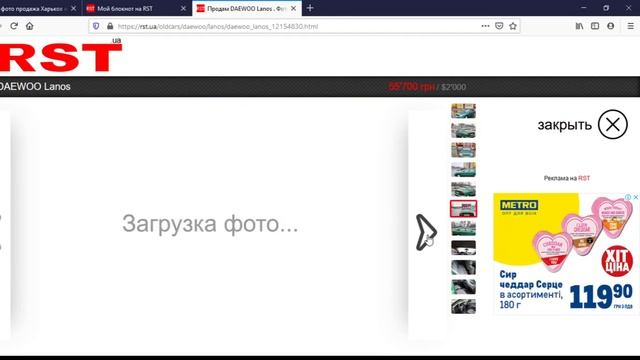Viewport: 640px width, 360px height.
Task: Close the gallery with the circled X
Action: [x=612, y=124]
